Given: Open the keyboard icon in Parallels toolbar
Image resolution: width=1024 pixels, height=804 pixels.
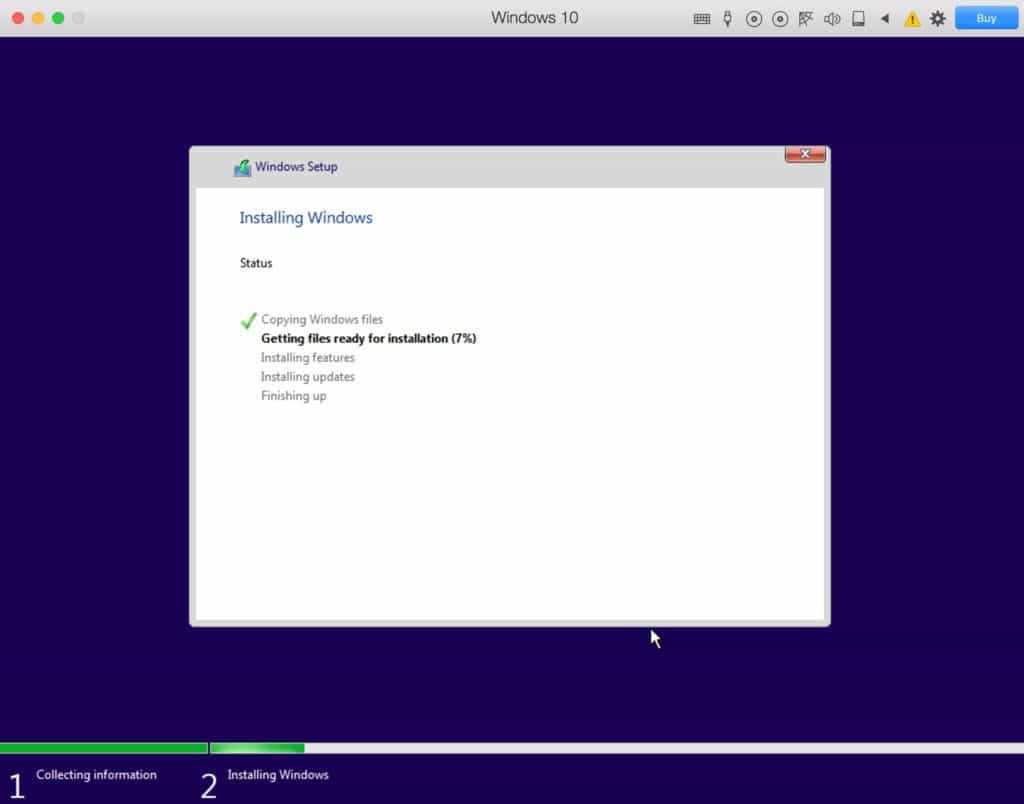Looking at the screenshot, I should pos(701,19).
